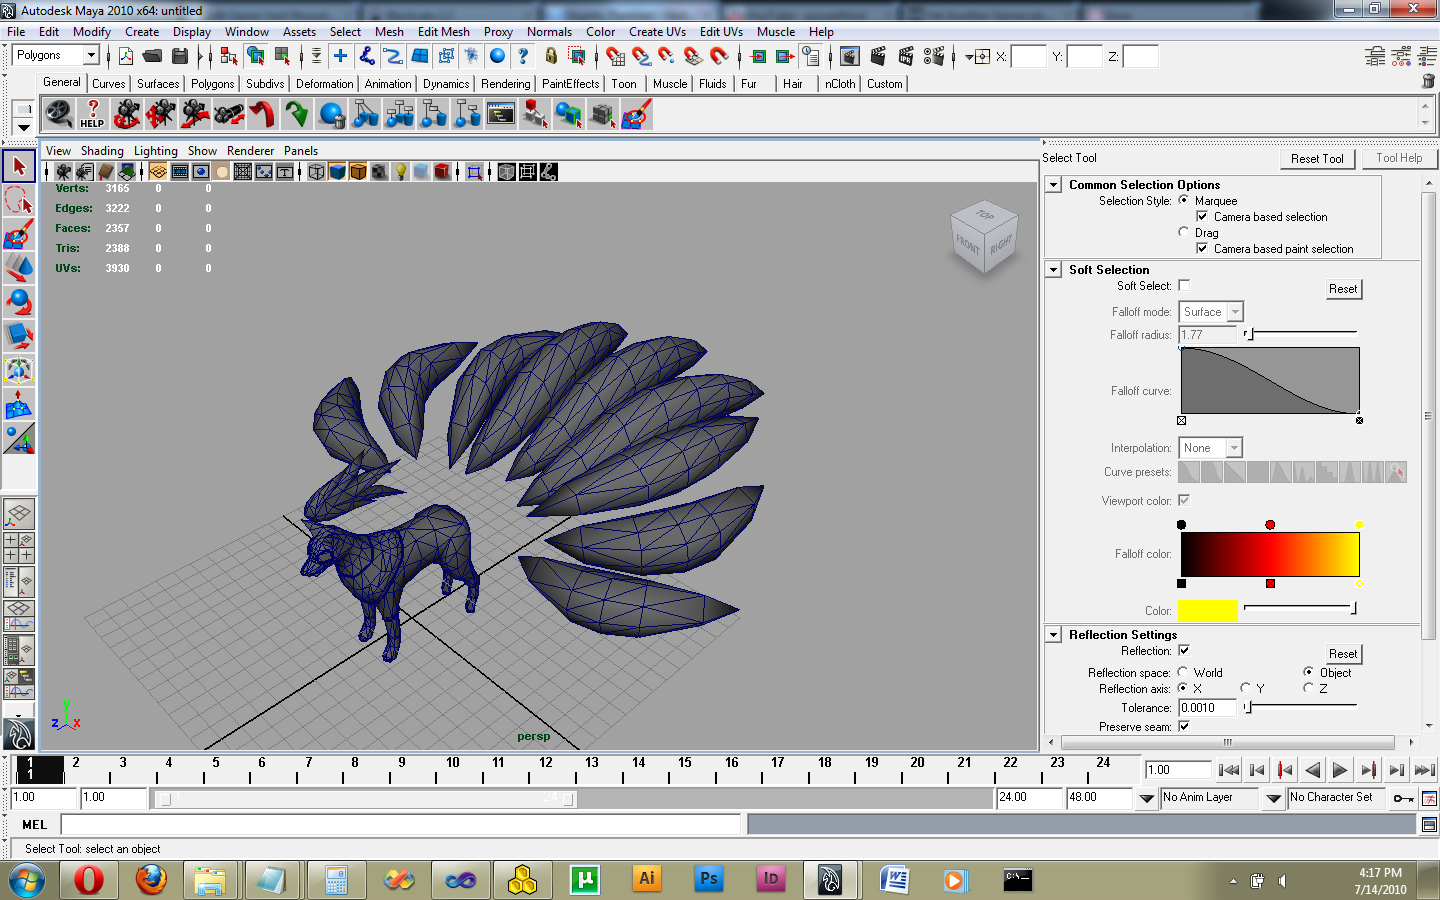Viewport: 1440px width, 900px height.
Task: Click the ViewCube in the viewport
Action: pos(984,236)
